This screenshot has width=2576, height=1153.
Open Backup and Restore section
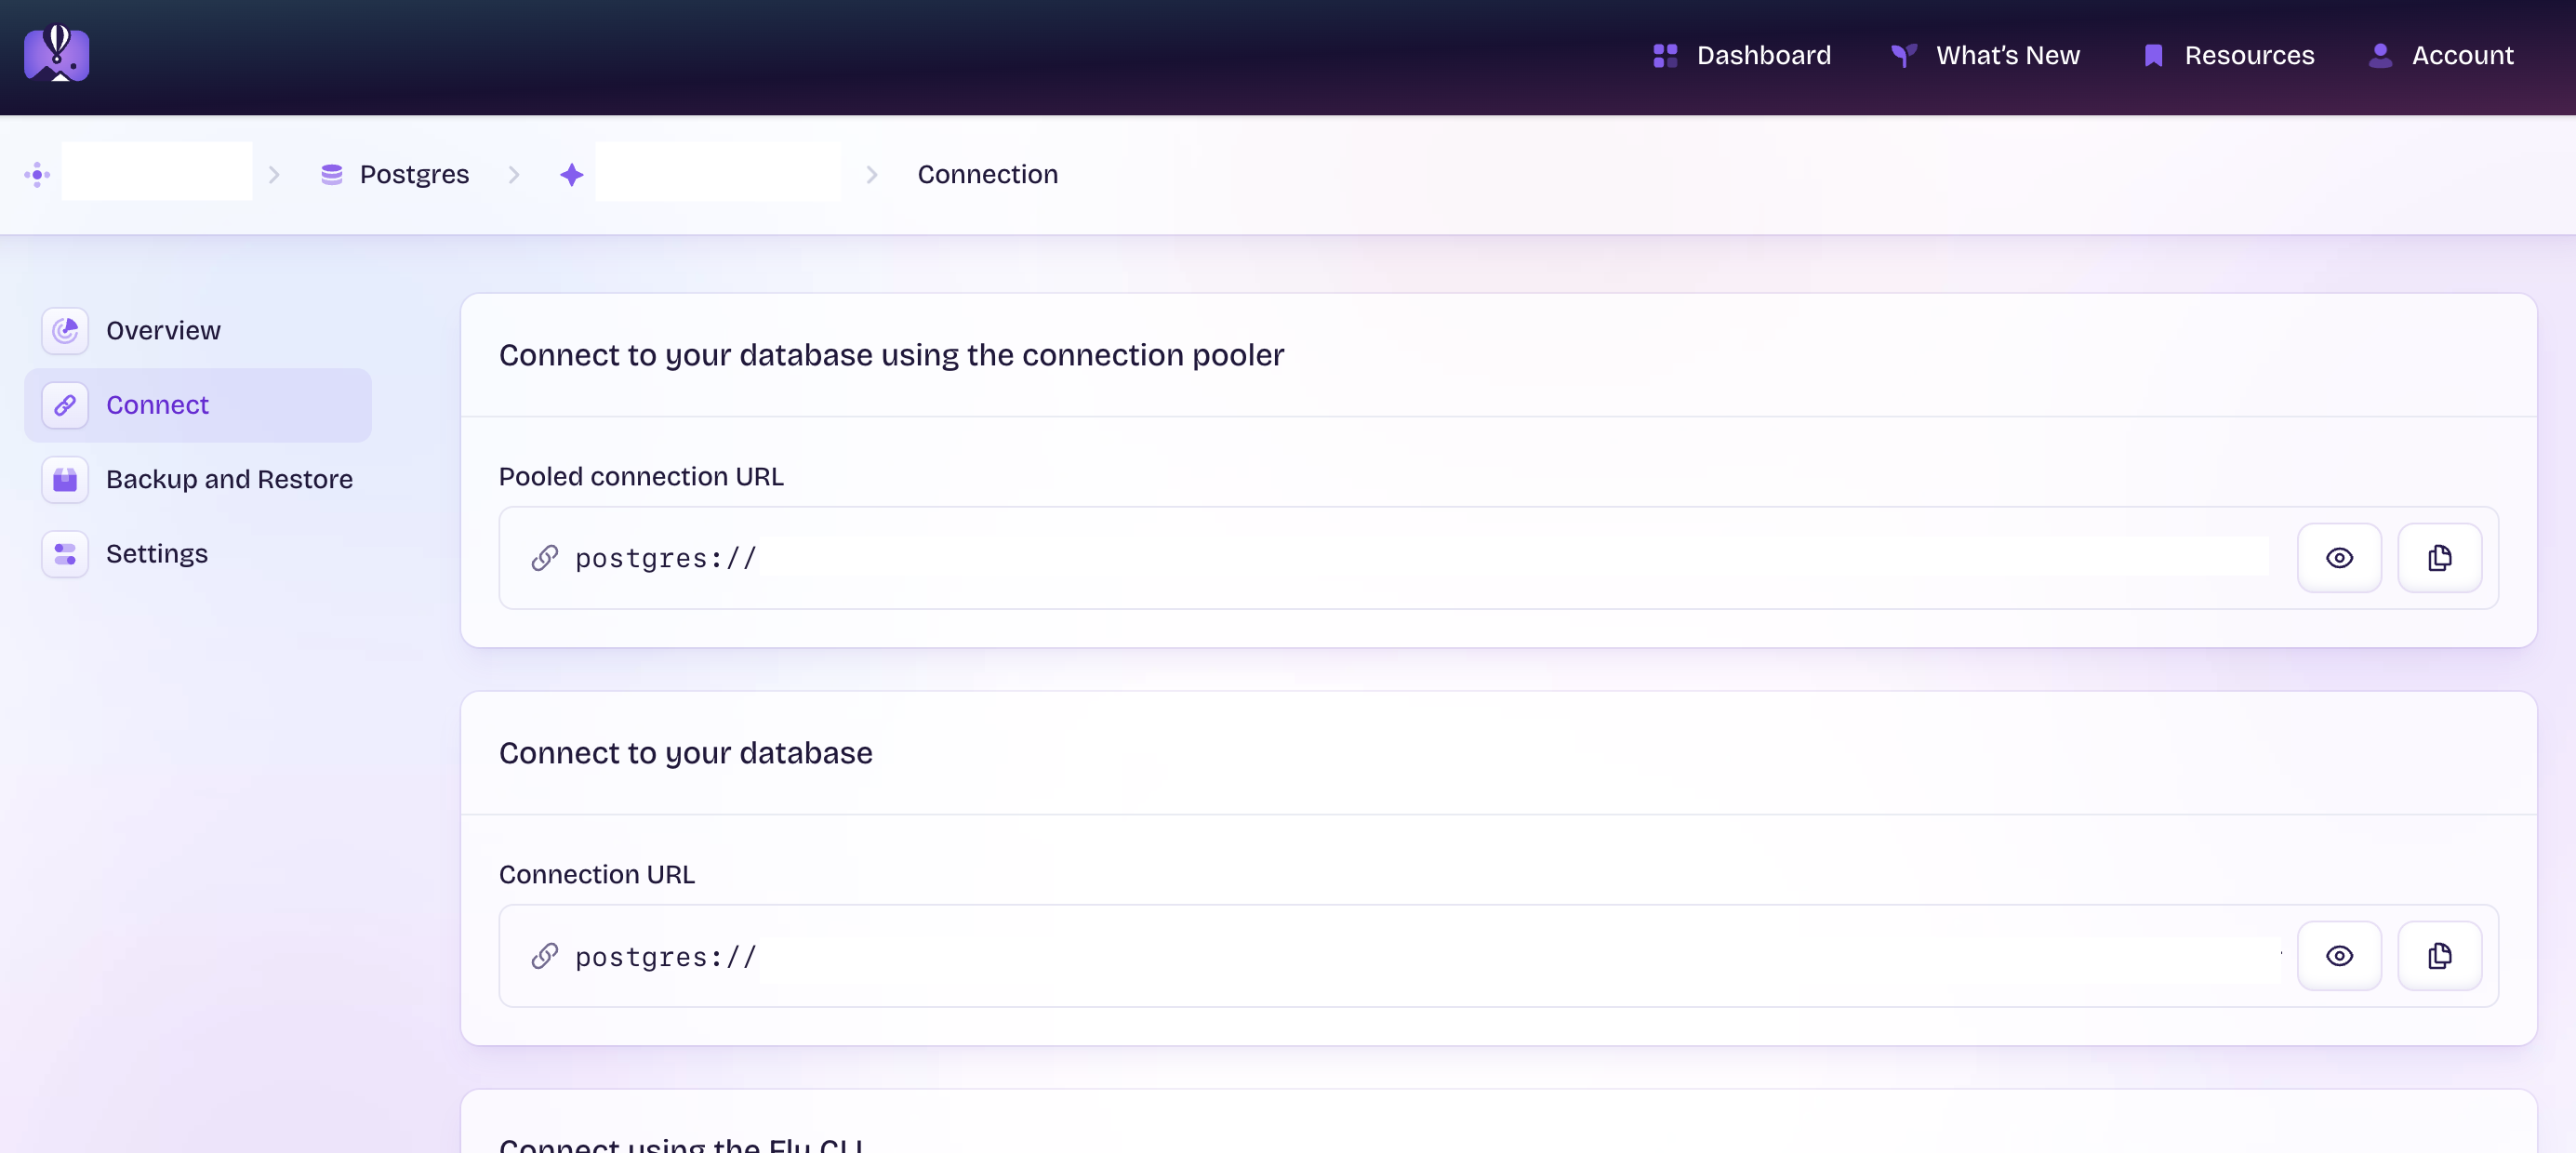[198, 479]
